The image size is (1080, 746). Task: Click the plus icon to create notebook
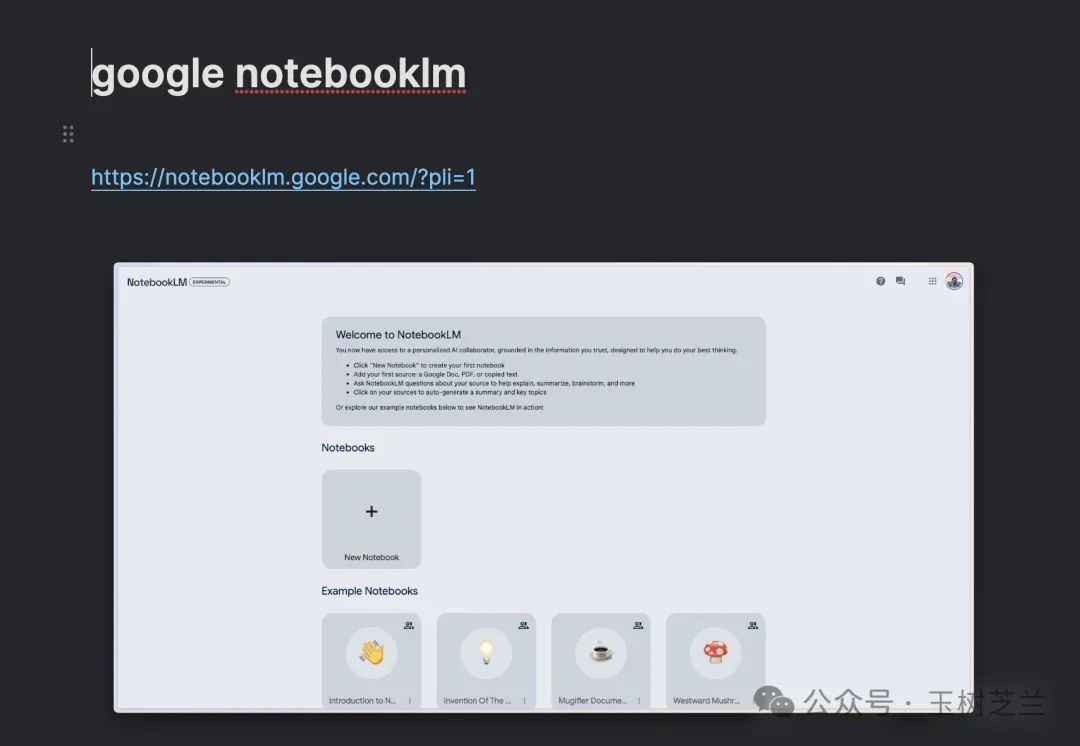(371, 510)
